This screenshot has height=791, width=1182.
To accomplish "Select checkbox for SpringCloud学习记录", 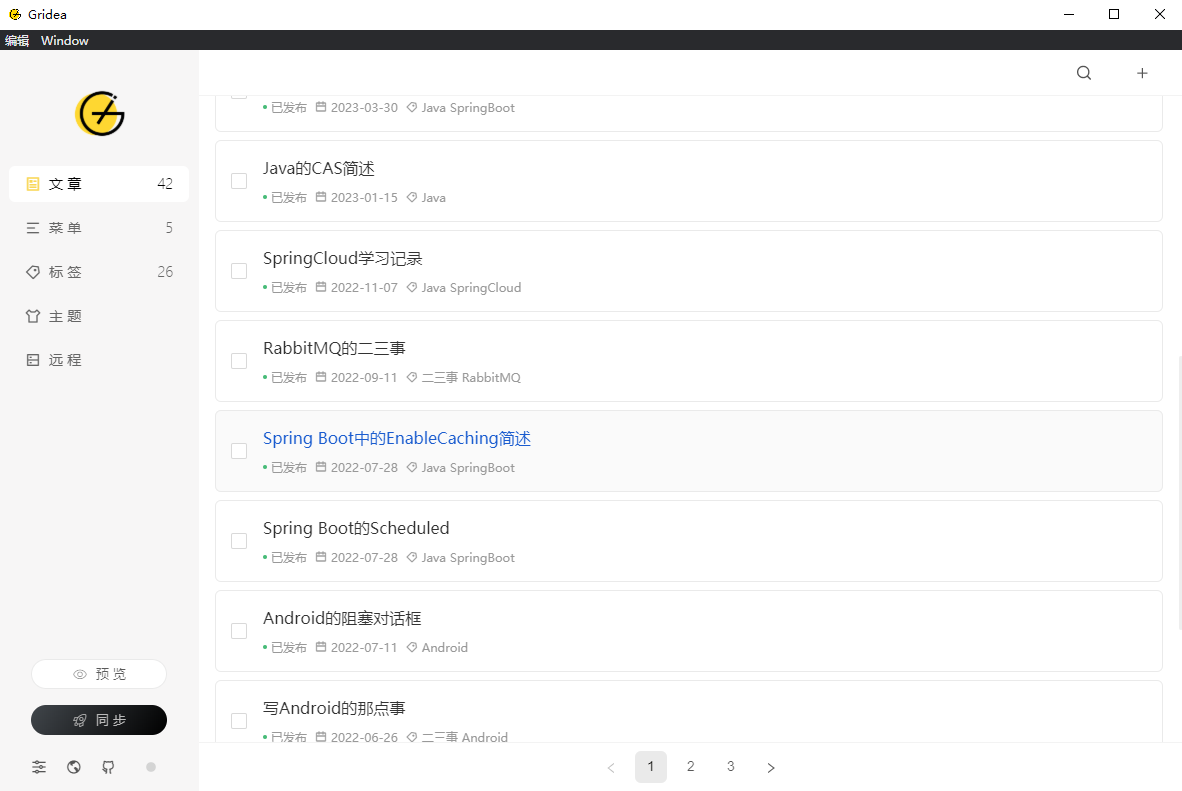I will click(239, 271).
